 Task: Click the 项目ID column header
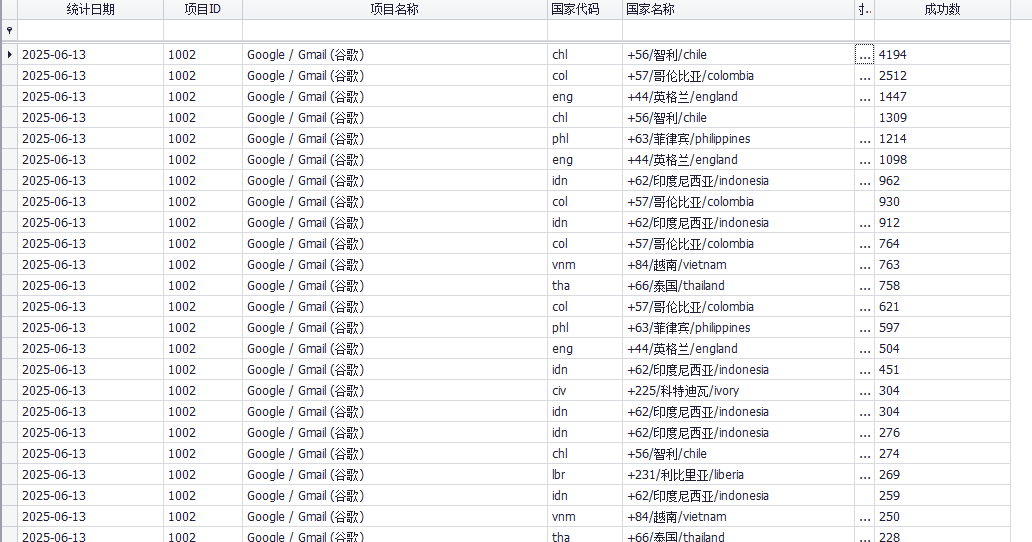coord(203,9)
